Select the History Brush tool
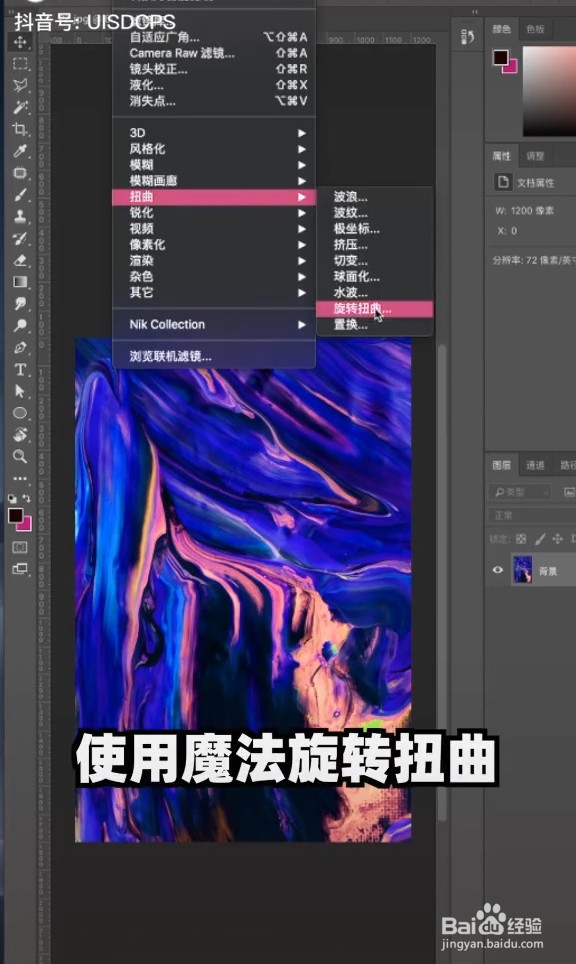The width and height of the screenshot is (576, 964). 20,239
